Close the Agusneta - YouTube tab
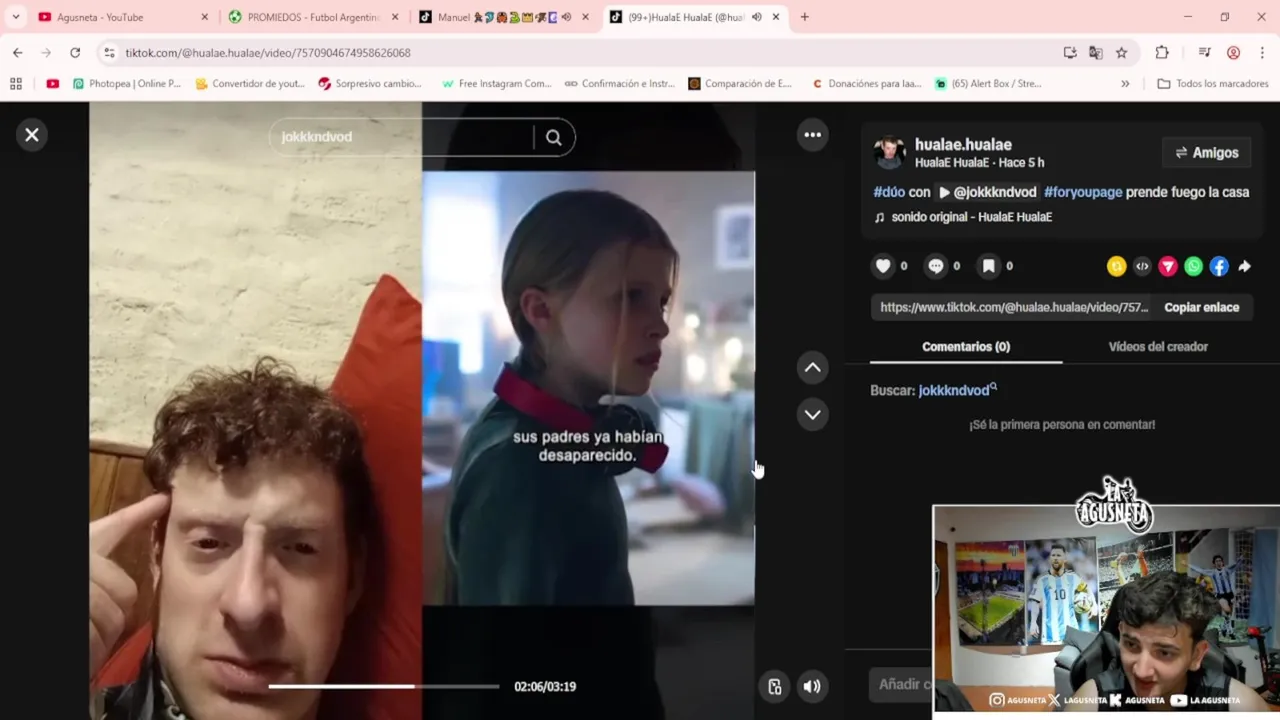1280x720 pixels. [205, 17]
